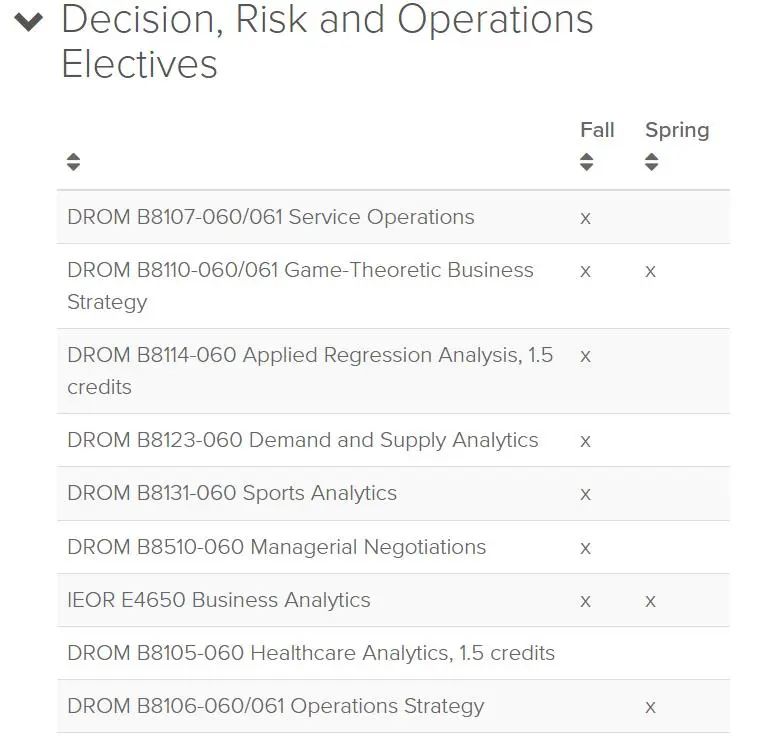Click the Spring x mark for Game-Theoretic Business Strategy
Image resolution: width=774 pixels, height=739 pixels.
(651, 271)
